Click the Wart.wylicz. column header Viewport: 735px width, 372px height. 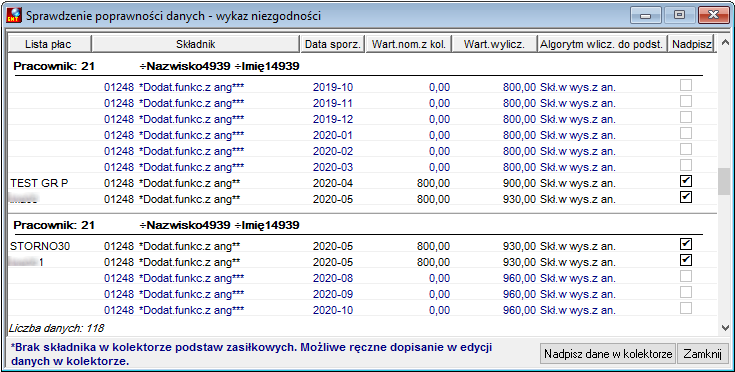[x=494, y=44]
